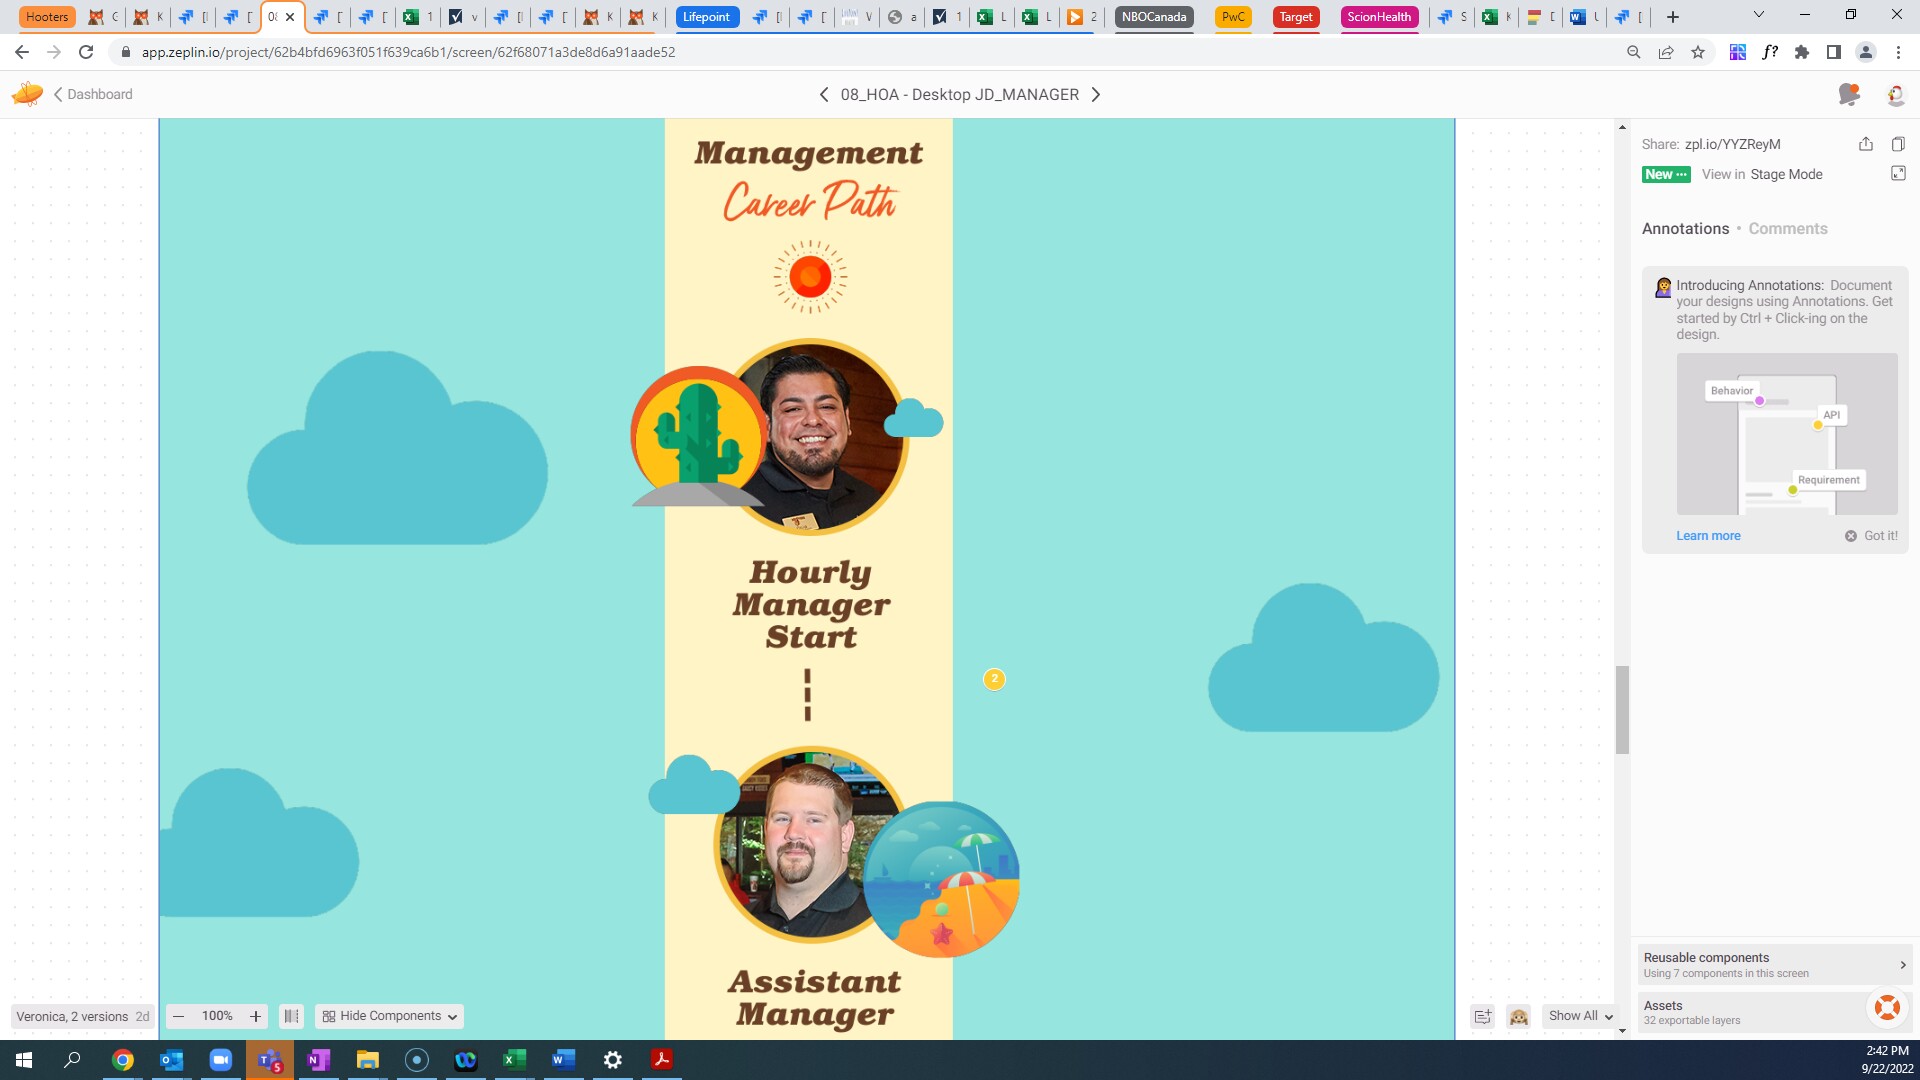Open Stage Mode fullscreen icon
The width and height of the screenshot is (1920, 1080).
click(1898, 174)
